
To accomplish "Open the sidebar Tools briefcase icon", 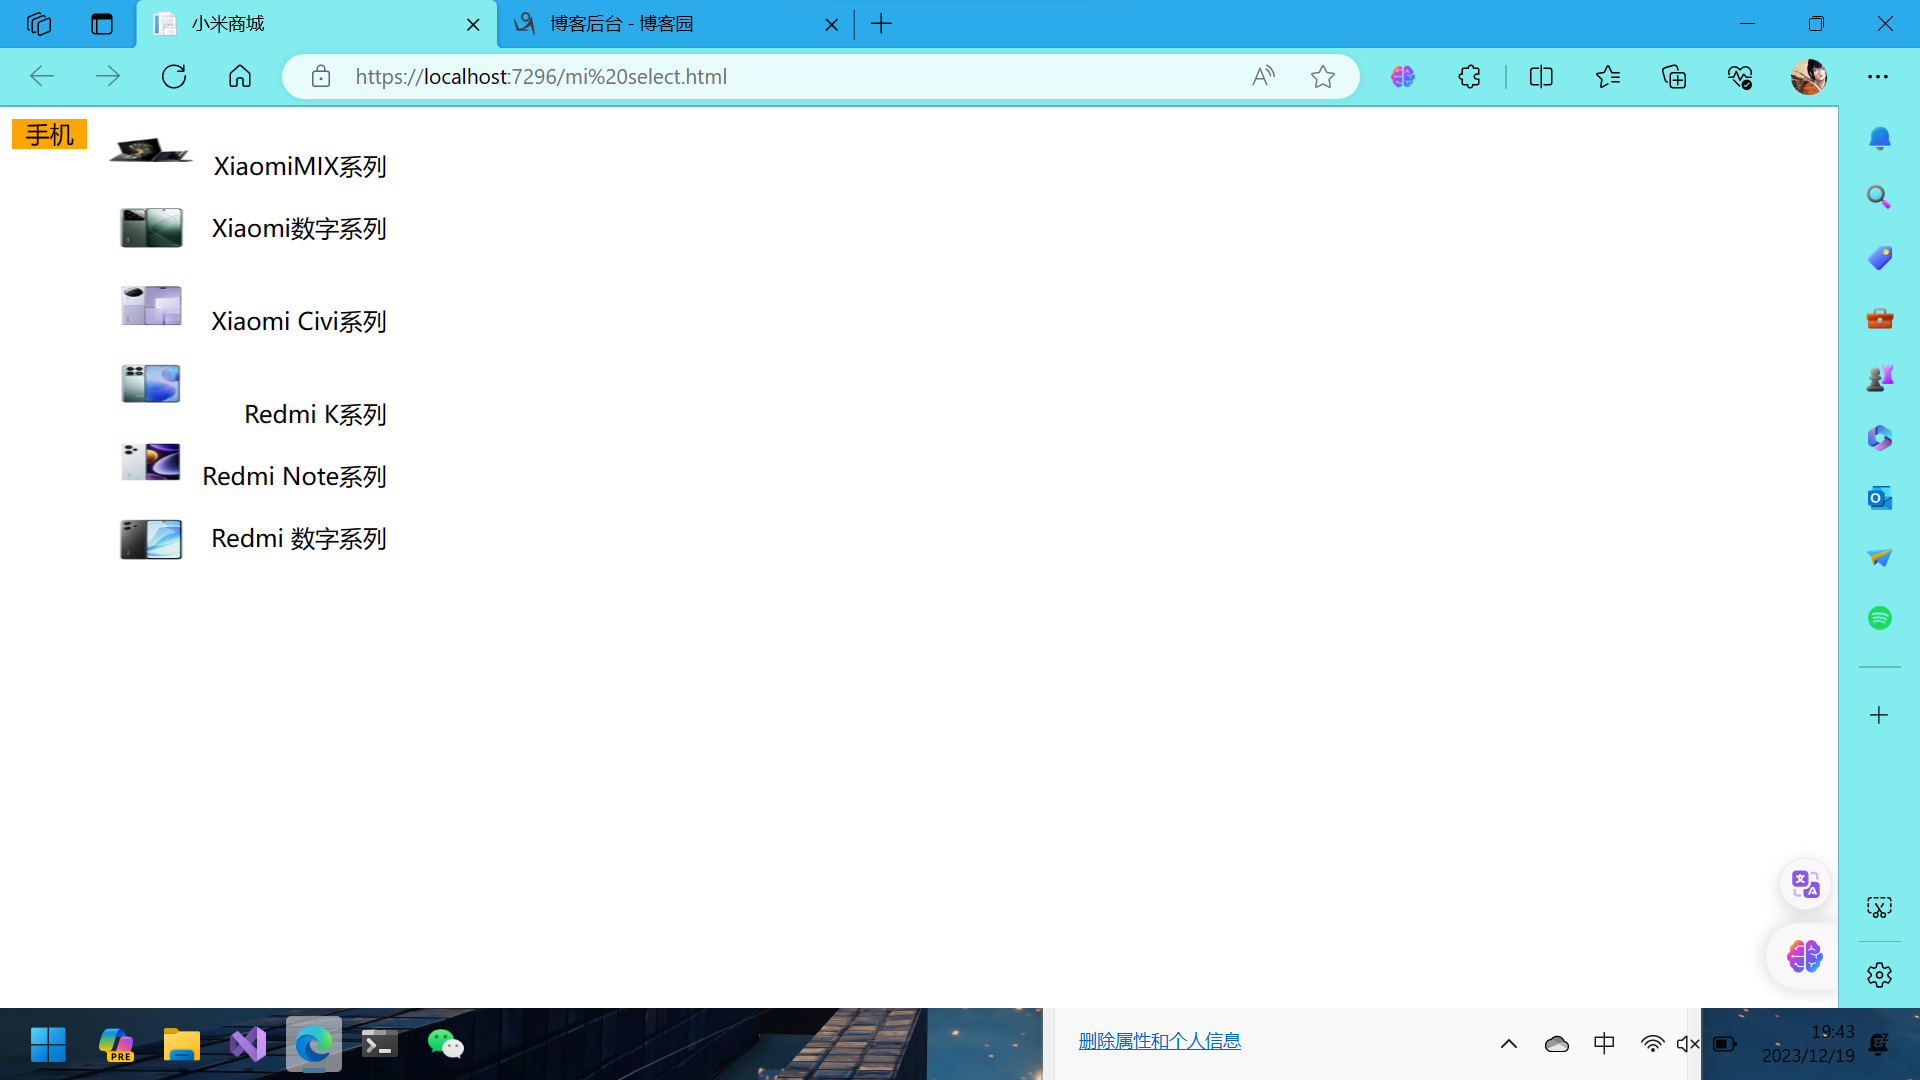I will (x=1879, y=318).
